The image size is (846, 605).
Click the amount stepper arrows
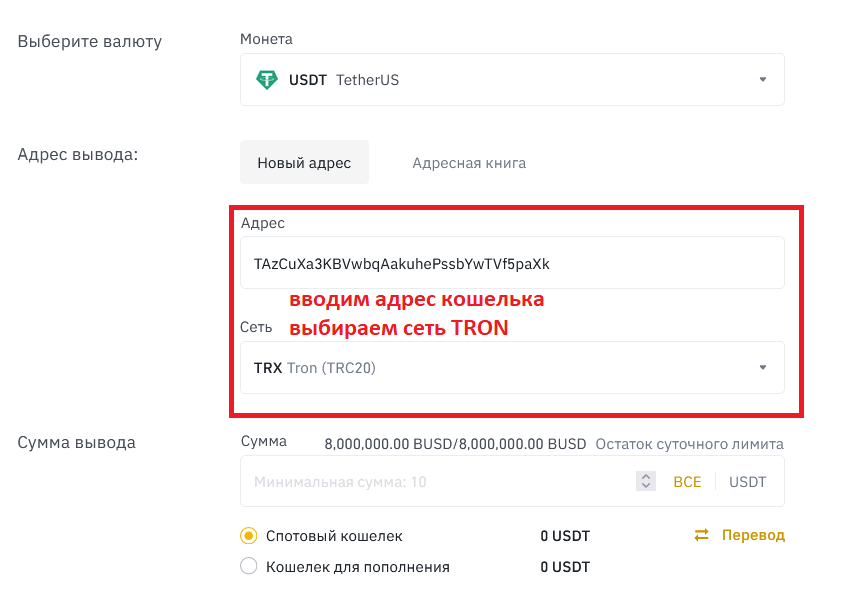point(645,482)
